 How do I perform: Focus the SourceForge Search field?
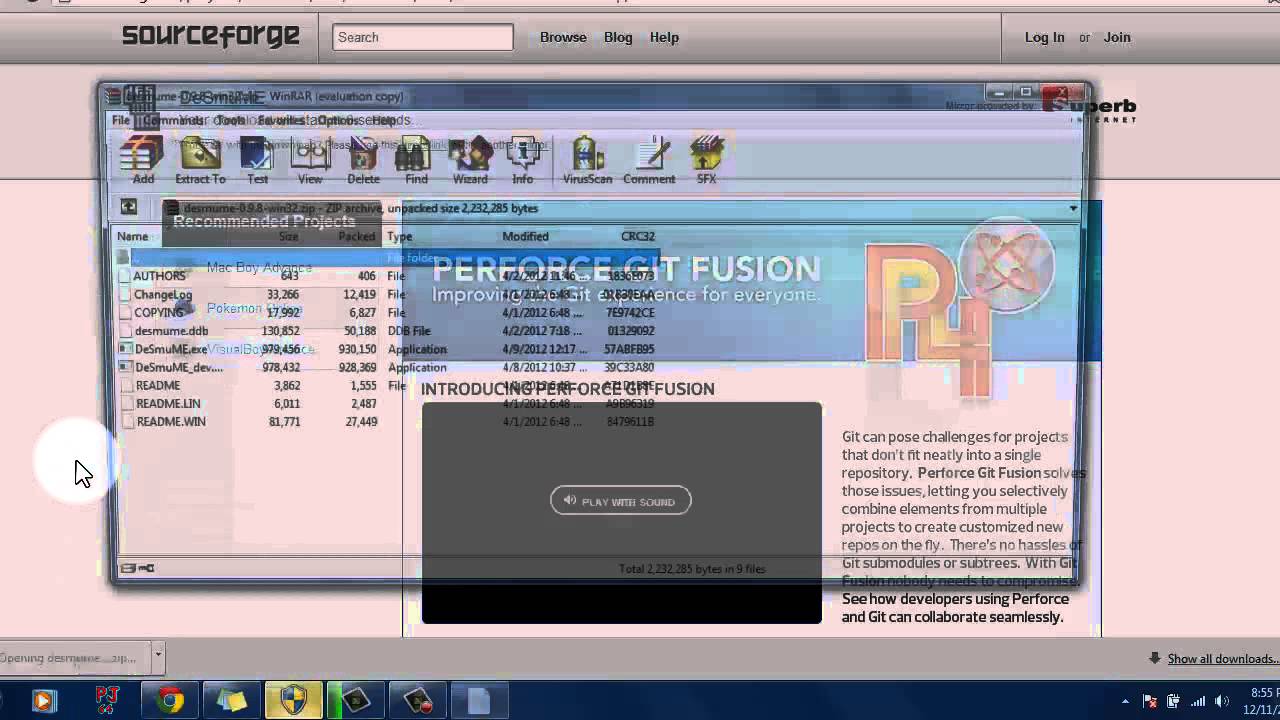pyautogui.click(x=423, y=37)
